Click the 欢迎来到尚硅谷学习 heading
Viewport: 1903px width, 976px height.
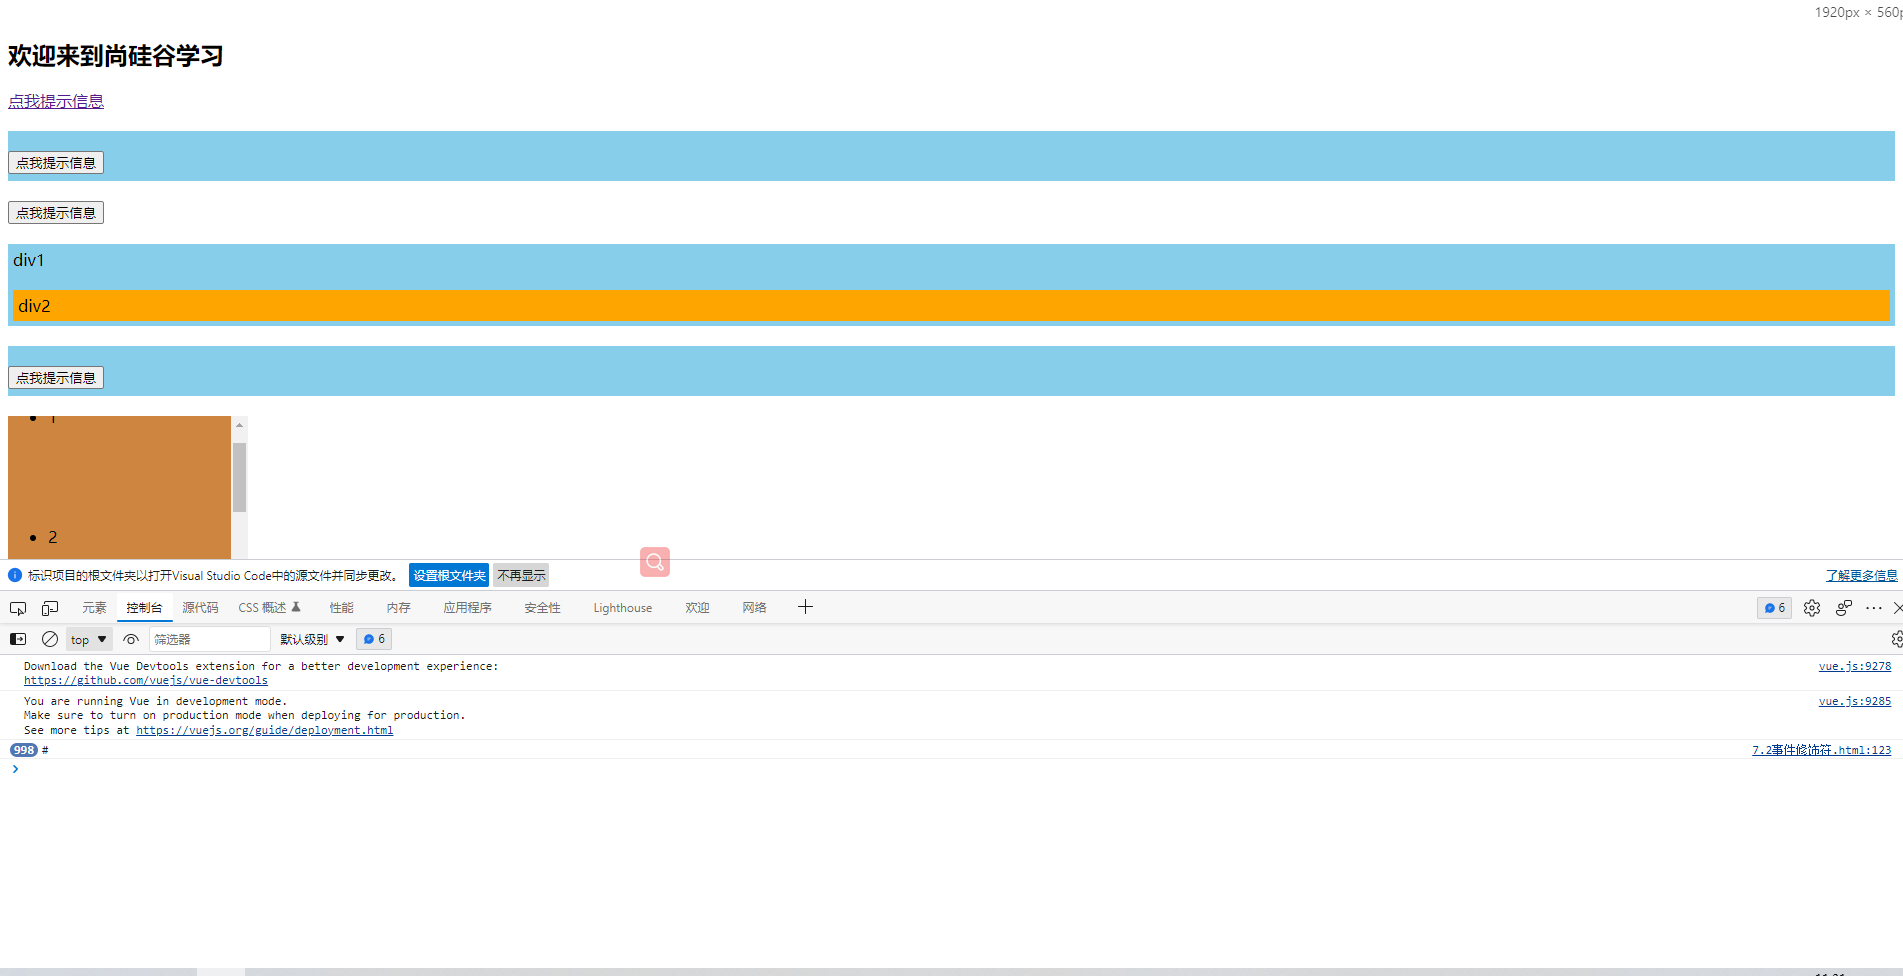coord(115,56)
